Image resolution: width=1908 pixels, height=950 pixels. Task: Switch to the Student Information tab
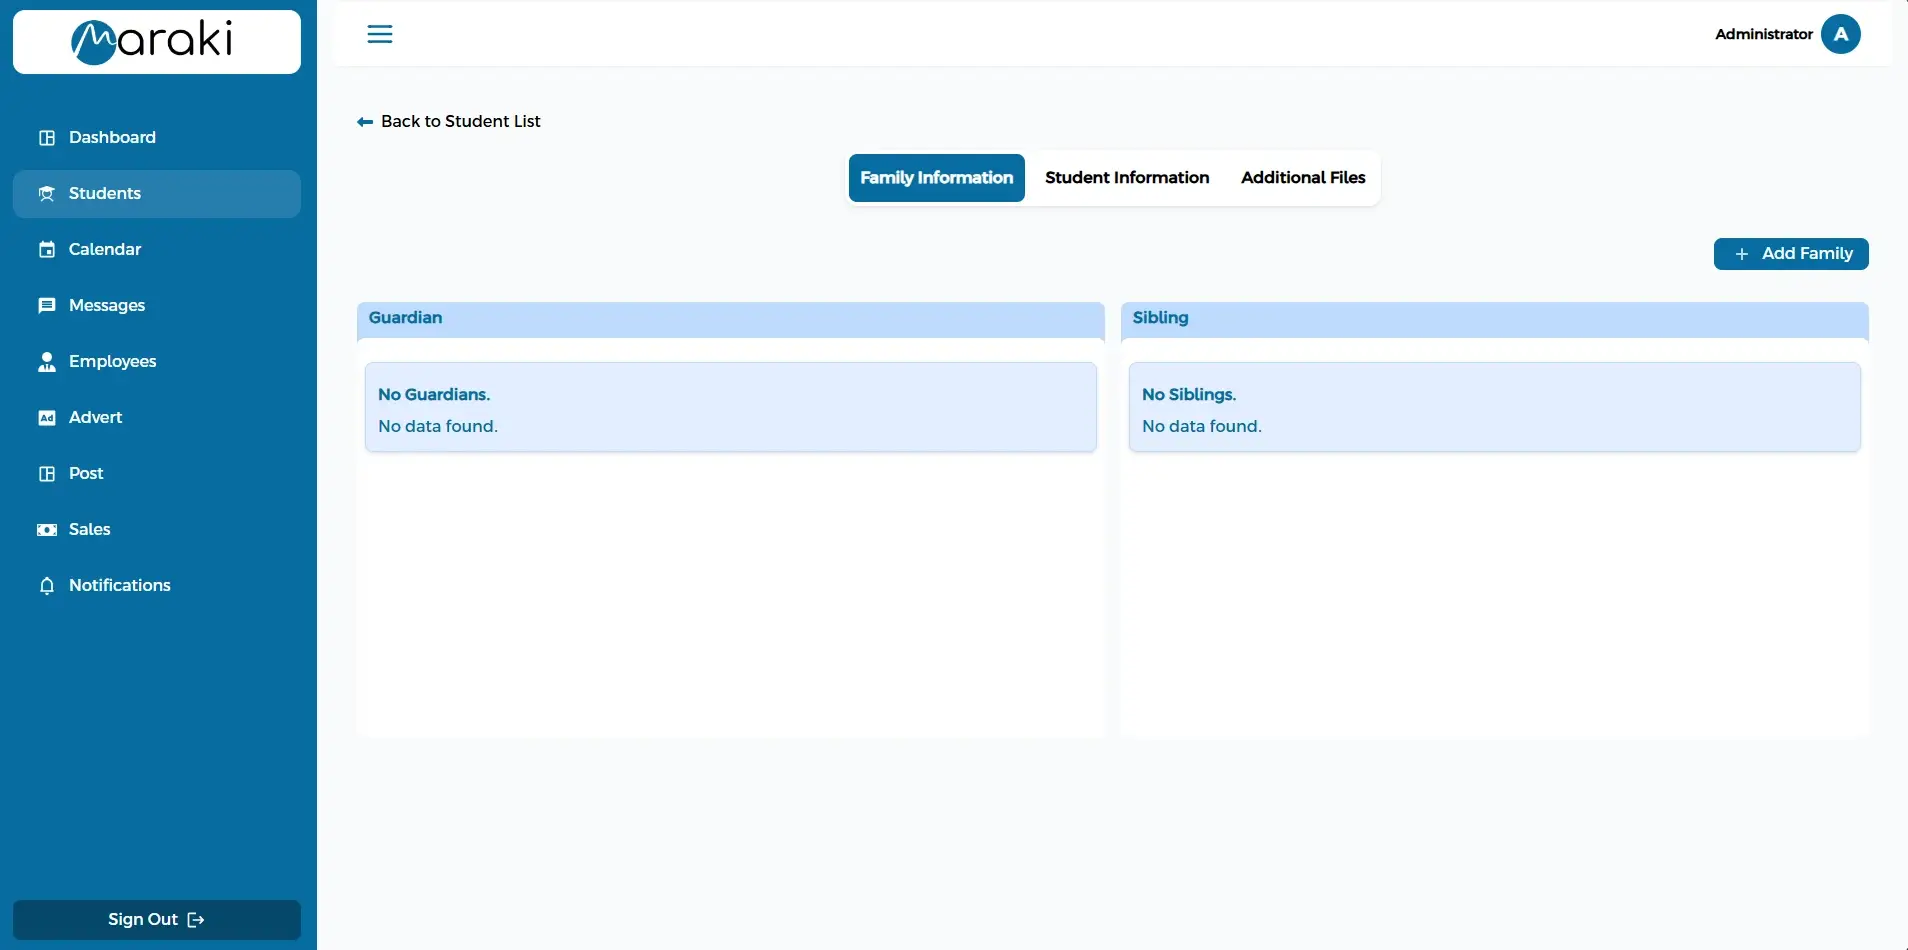coord(1127,178)
